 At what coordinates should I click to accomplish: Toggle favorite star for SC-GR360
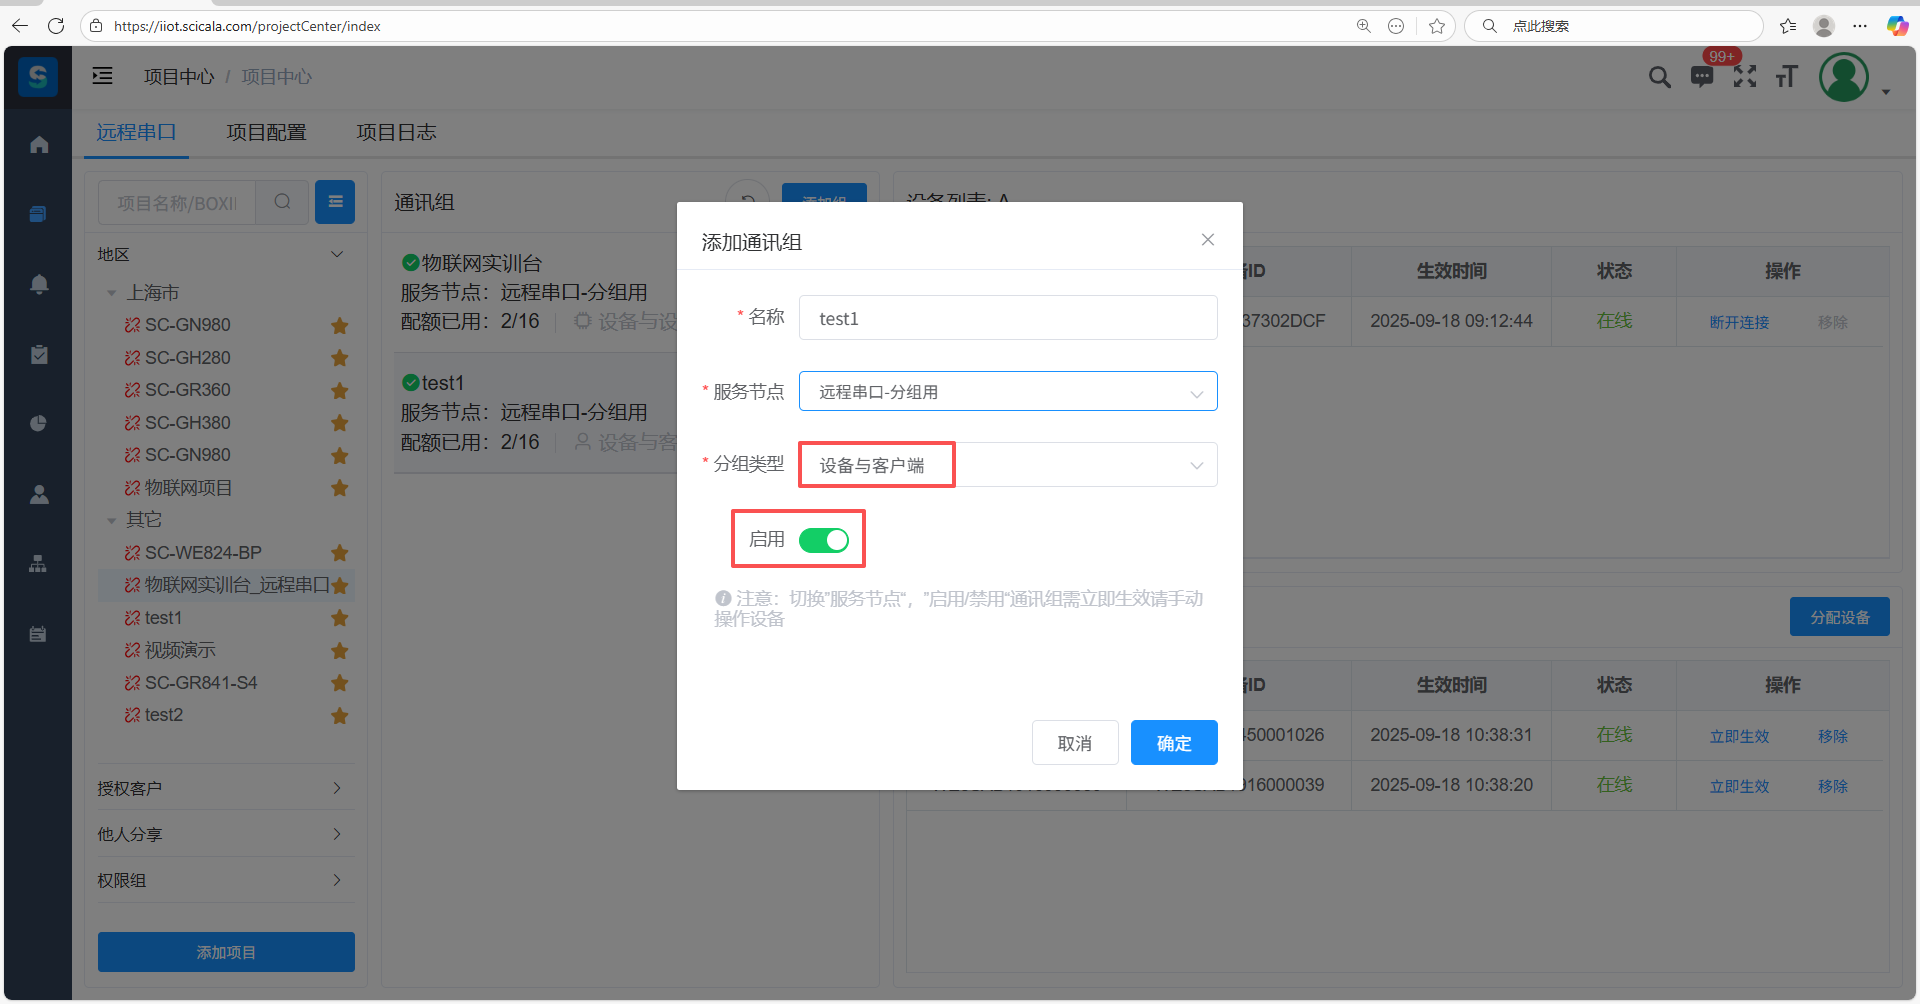(x=340, y=391)
